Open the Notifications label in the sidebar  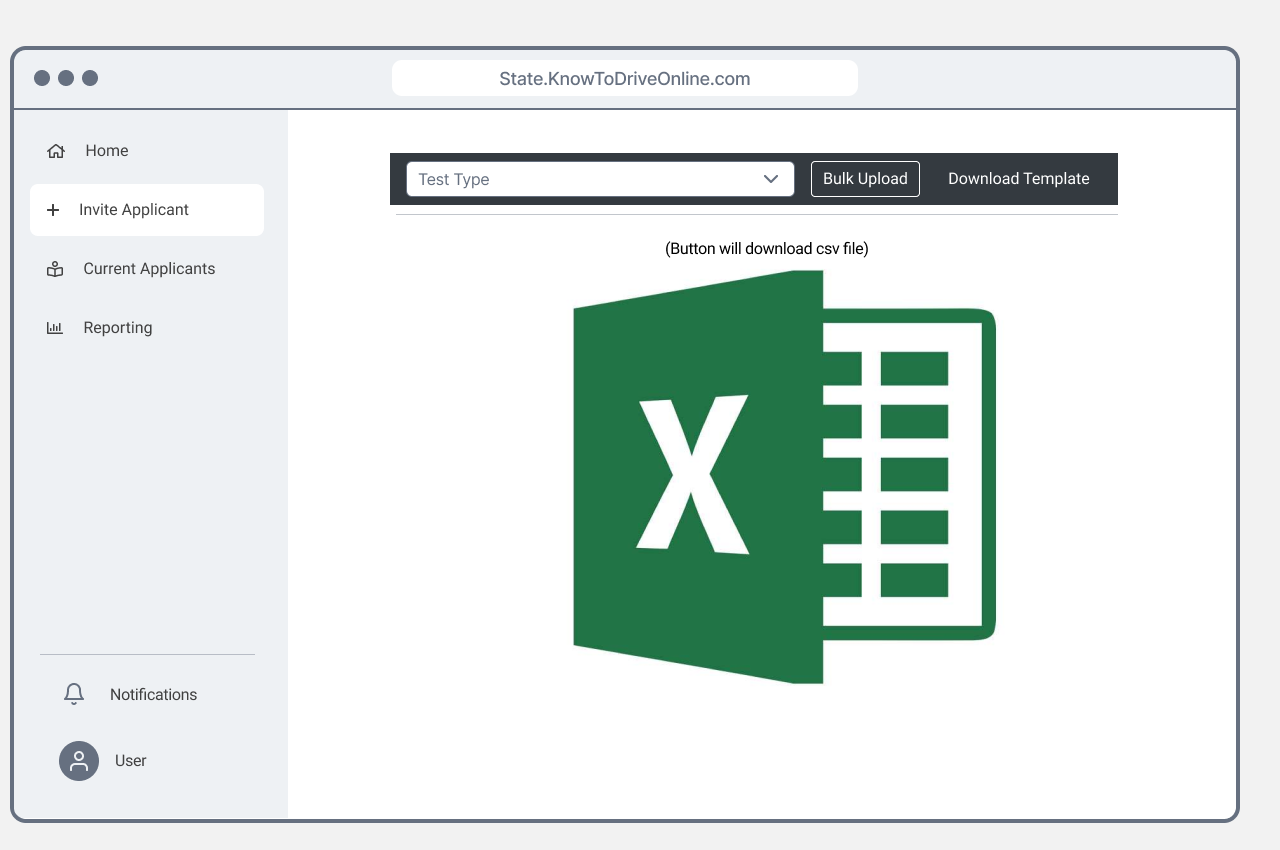tap(154, 695)
